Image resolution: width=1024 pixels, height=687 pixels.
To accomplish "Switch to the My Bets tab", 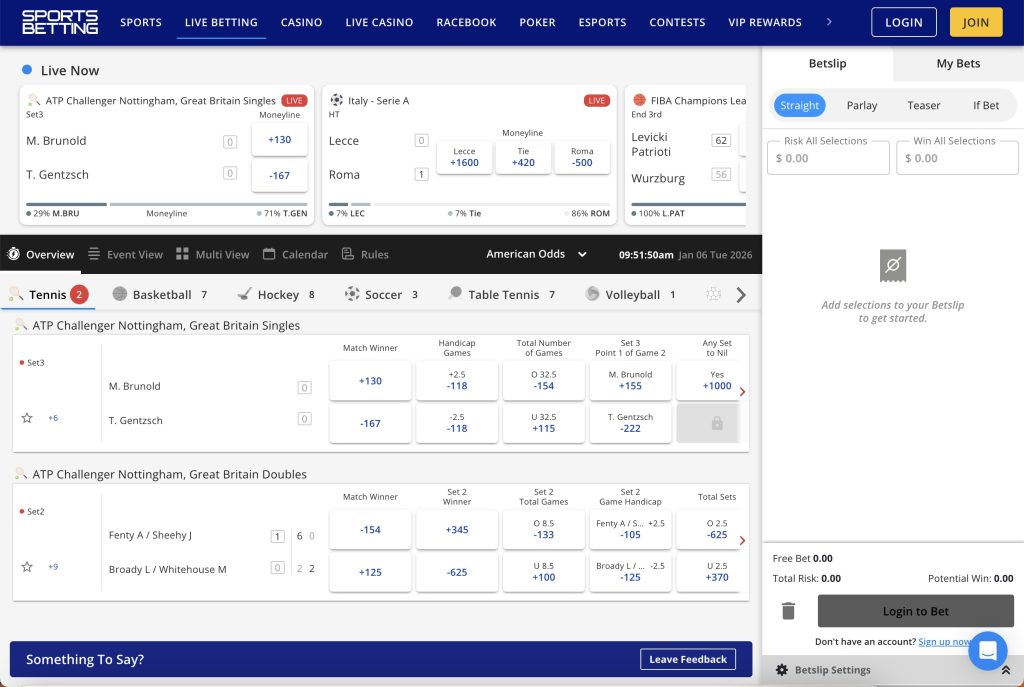I will click(x=956, y=63).
